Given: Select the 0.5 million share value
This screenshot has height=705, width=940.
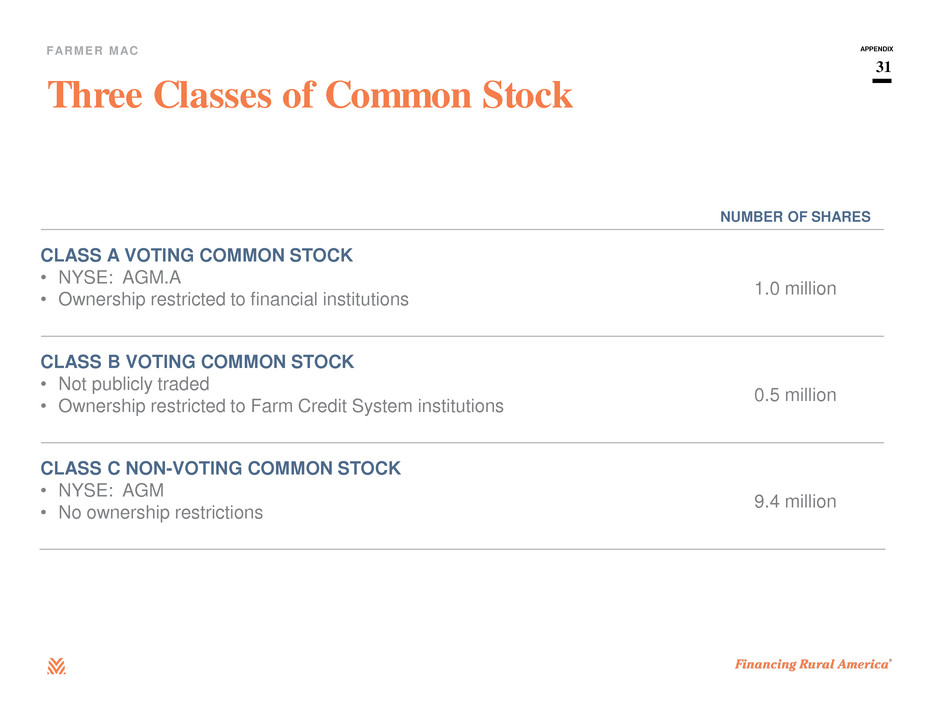Looking at the screenshot, I should [795, 395].
